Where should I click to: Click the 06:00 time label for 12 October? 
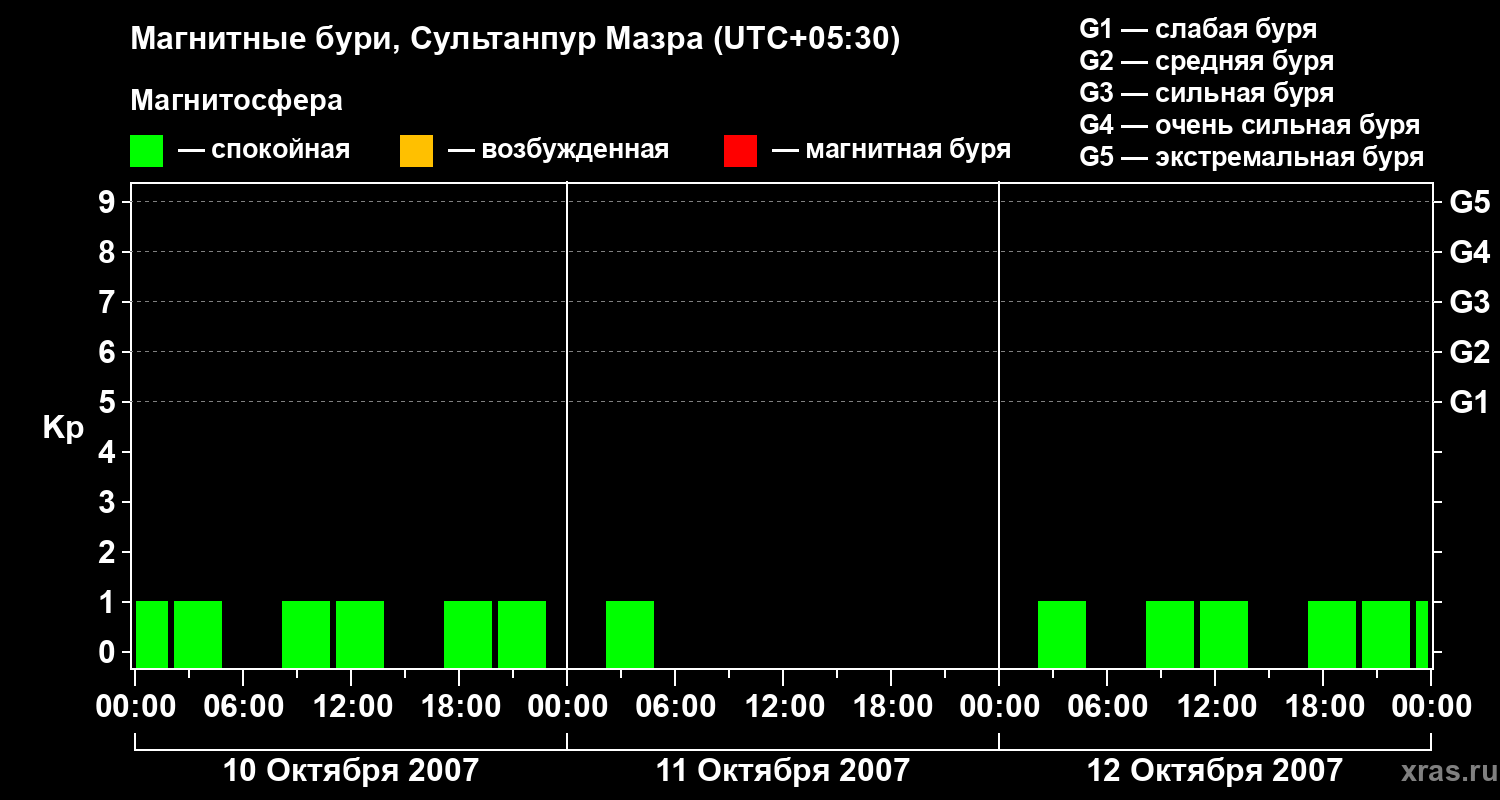click(x=1107, y=707)
